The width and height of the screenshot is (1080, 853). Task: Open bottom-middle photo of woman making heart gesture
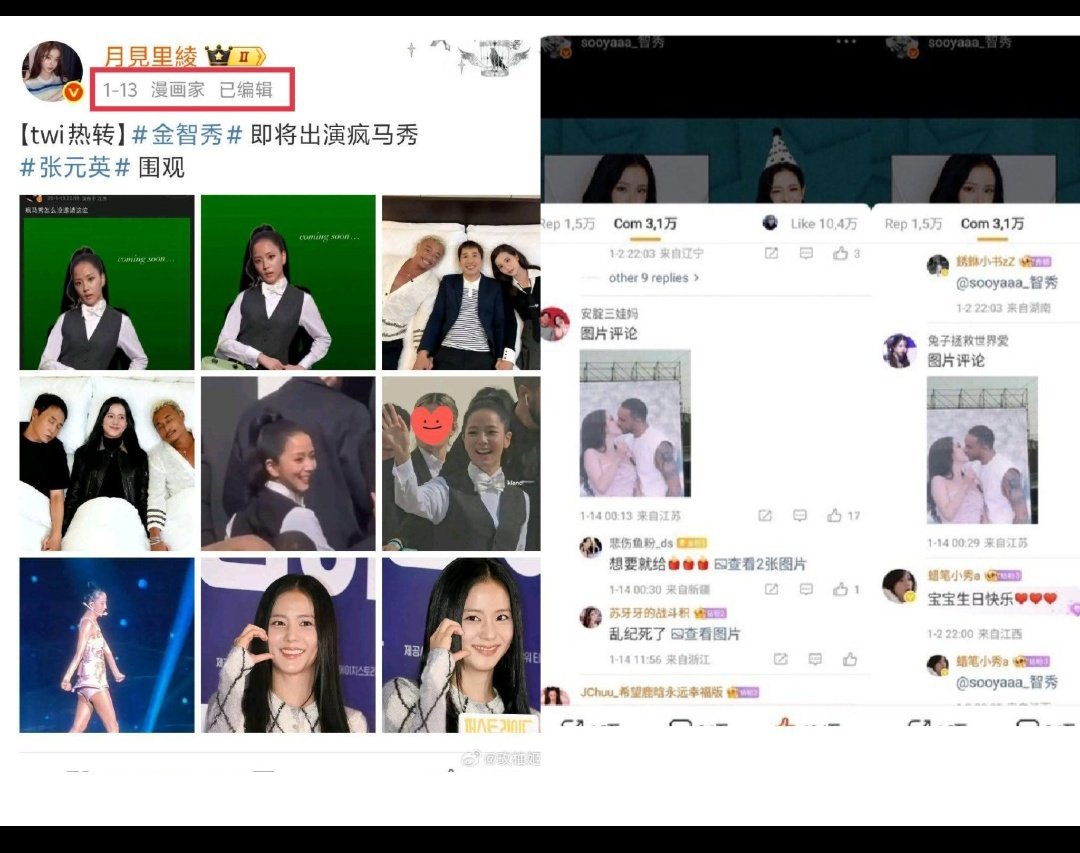(288, 645)
